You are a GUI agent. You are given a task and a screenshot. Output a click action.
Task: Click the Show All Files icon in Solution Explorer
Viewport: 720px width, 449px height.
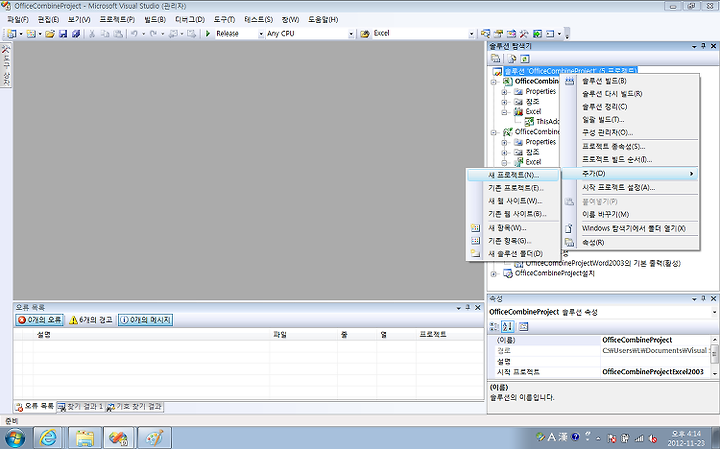512,58
